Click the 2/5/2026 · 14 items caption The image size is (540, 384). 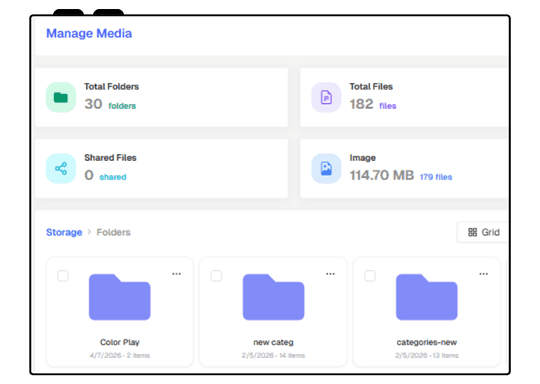coord(273,355)
